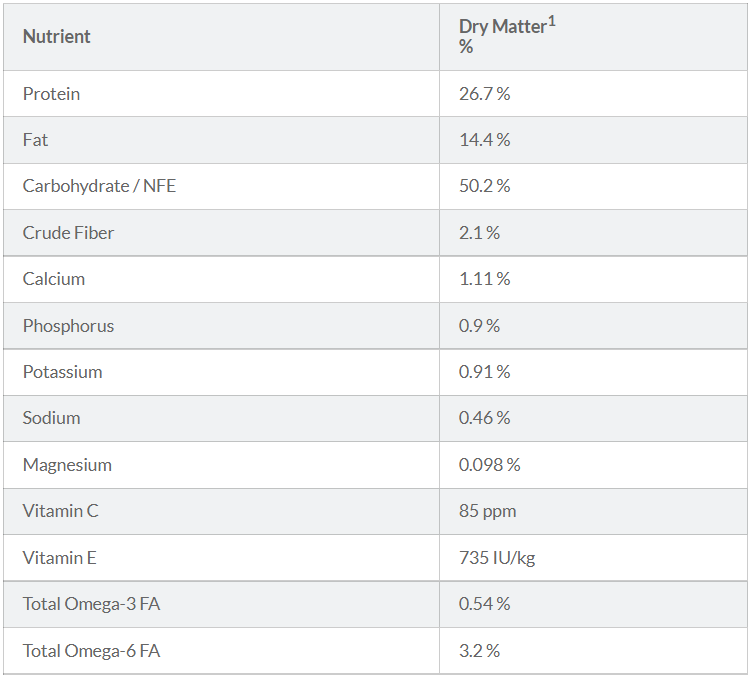Click the 85 ppm value
Screen dimensions: 755x678
[487, 511]
